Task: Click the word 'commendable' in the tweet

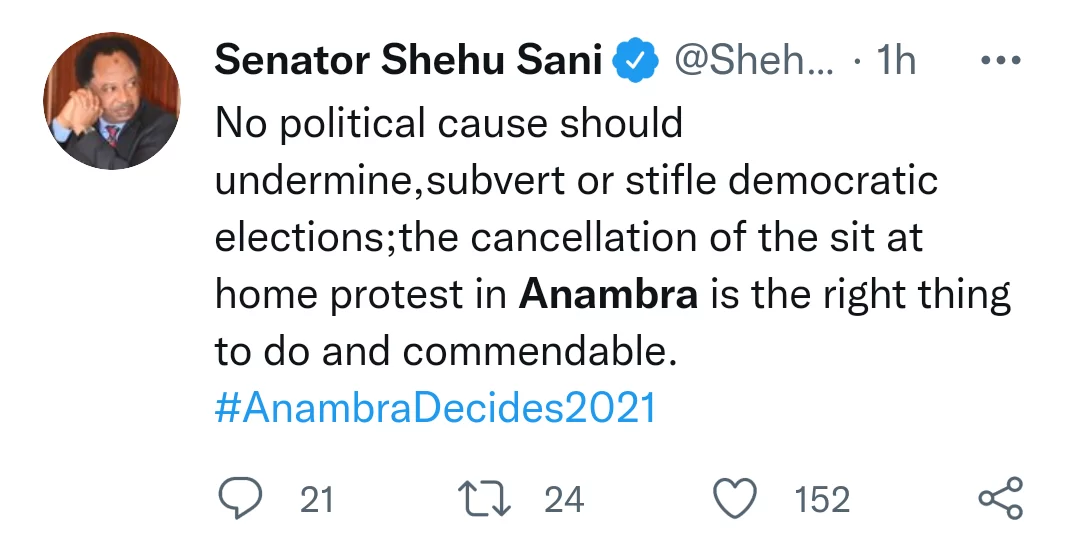Action: click(536, 352)
